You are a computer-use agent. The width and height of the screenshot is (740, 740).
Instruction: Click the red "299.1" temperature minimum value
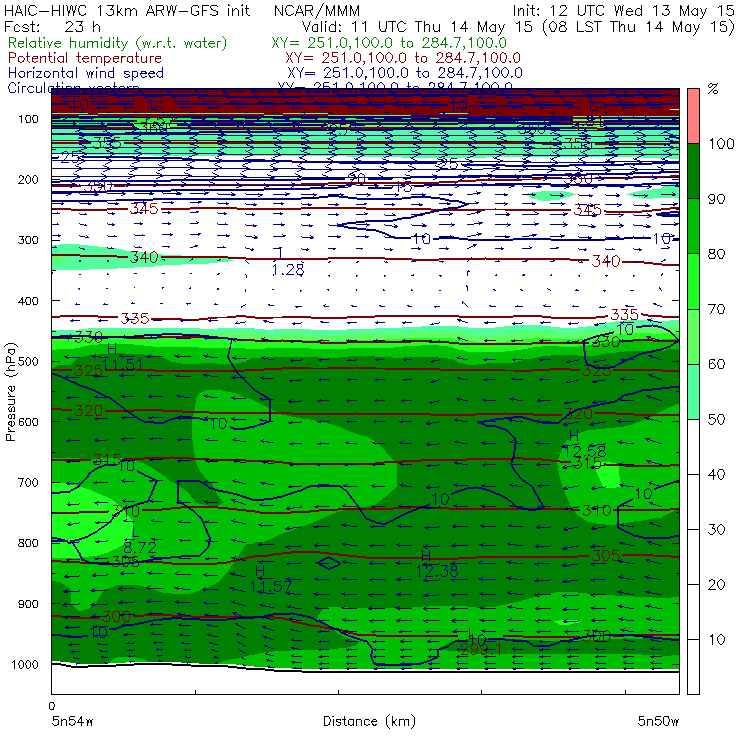(x=480, y=650)
